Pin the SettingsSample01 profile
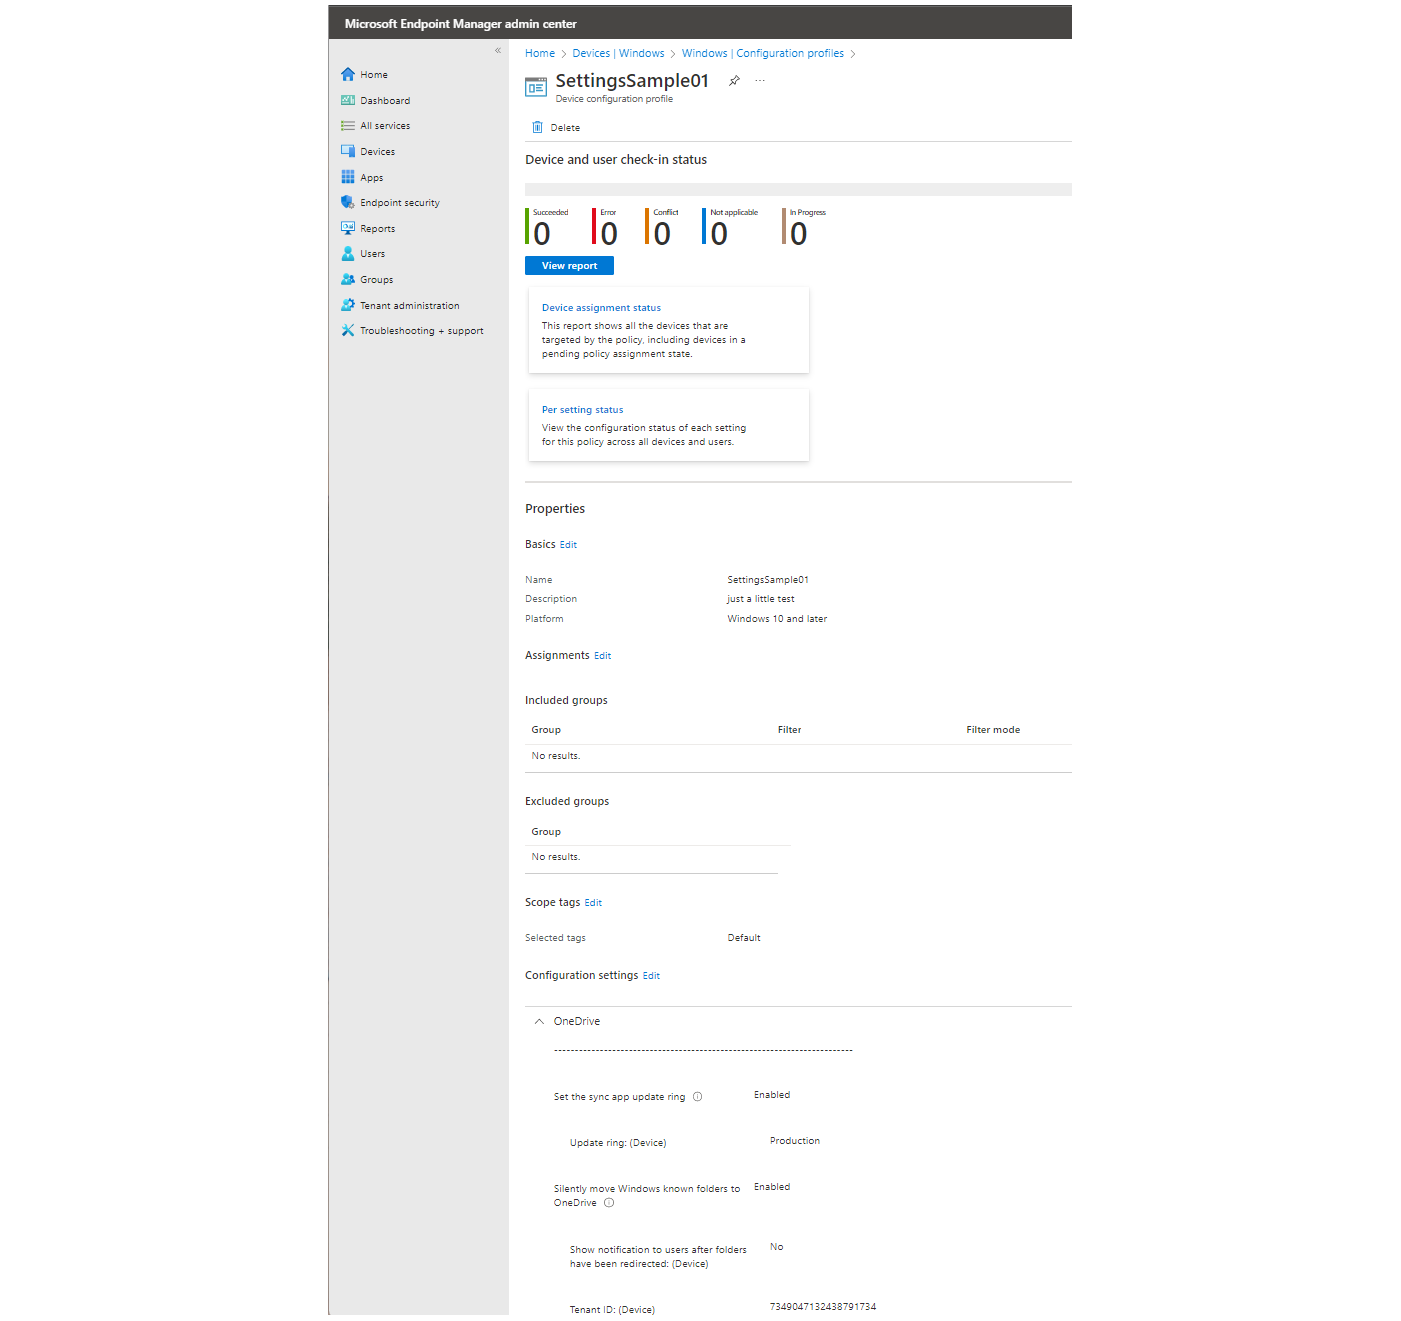Screen dimensions: 1401x1321 tap(733, 80)
